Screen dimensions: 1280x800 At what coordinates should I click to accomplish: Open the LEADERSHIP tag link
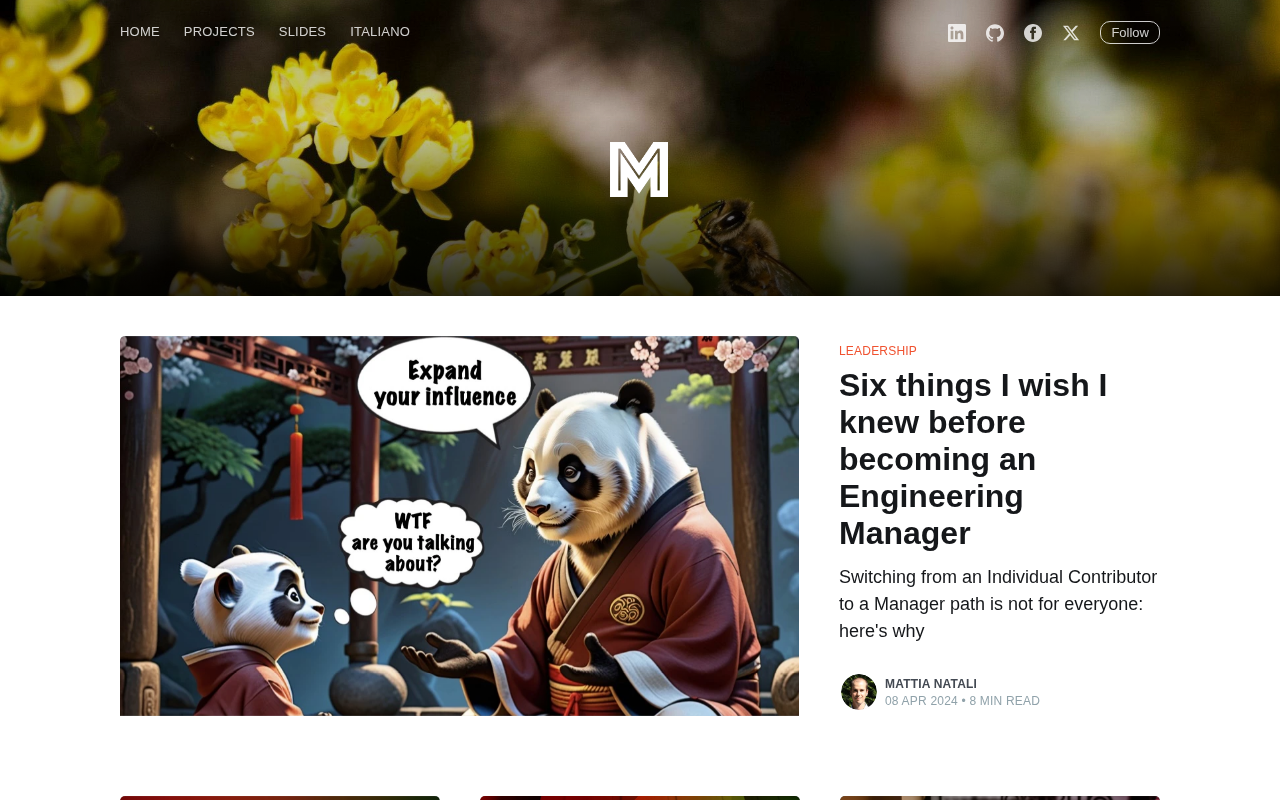878,351
